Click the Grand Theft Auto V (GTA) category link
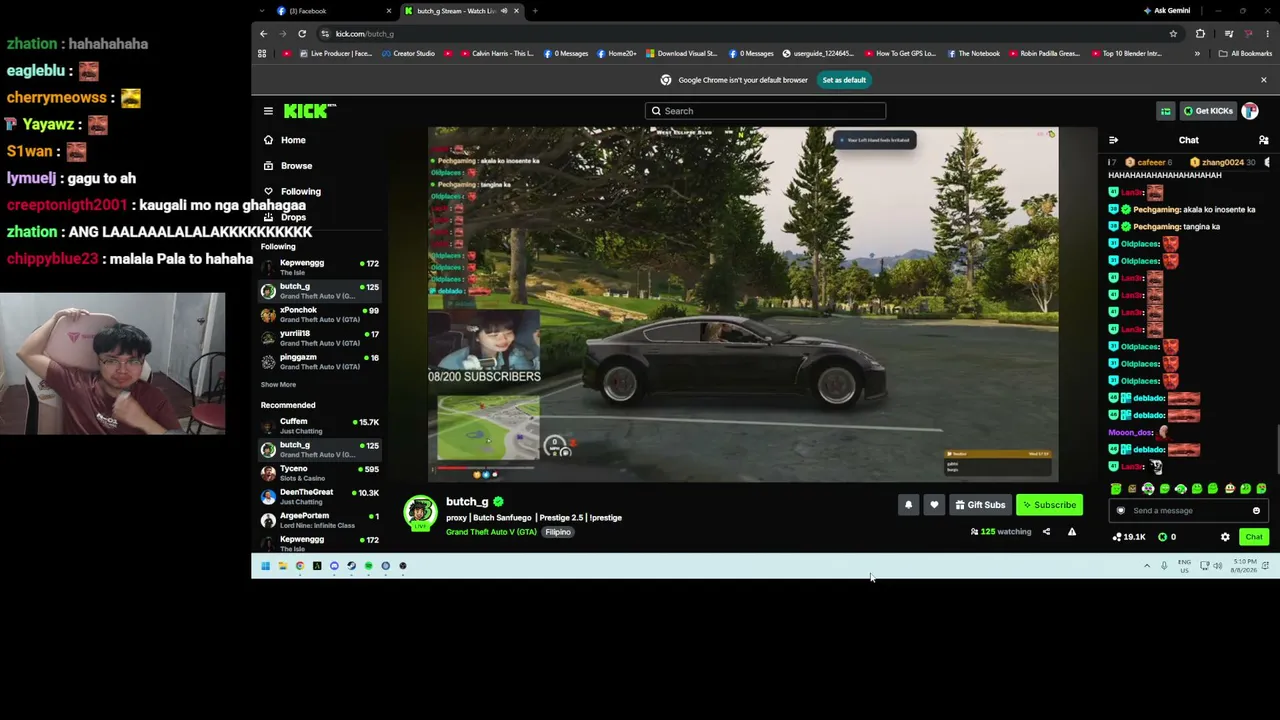Screen dimensions: 1280x720 click(491, 532)
